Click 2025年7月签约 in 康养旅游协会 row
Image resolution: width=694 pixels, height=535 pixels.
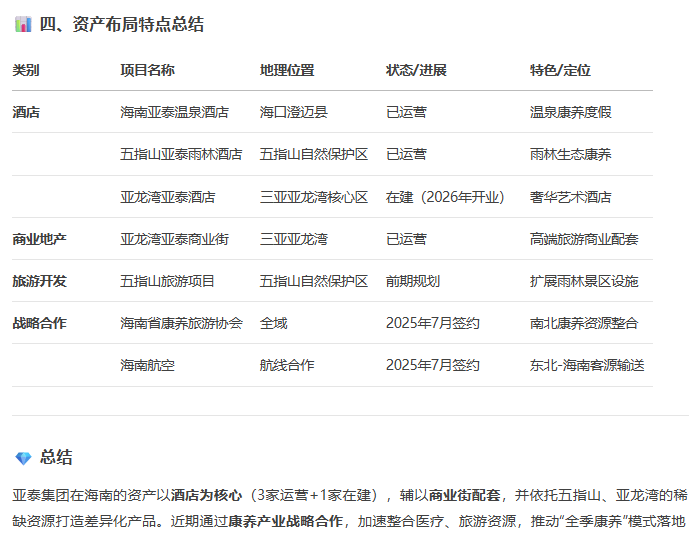pyautogui.click(x=432, y=323)
